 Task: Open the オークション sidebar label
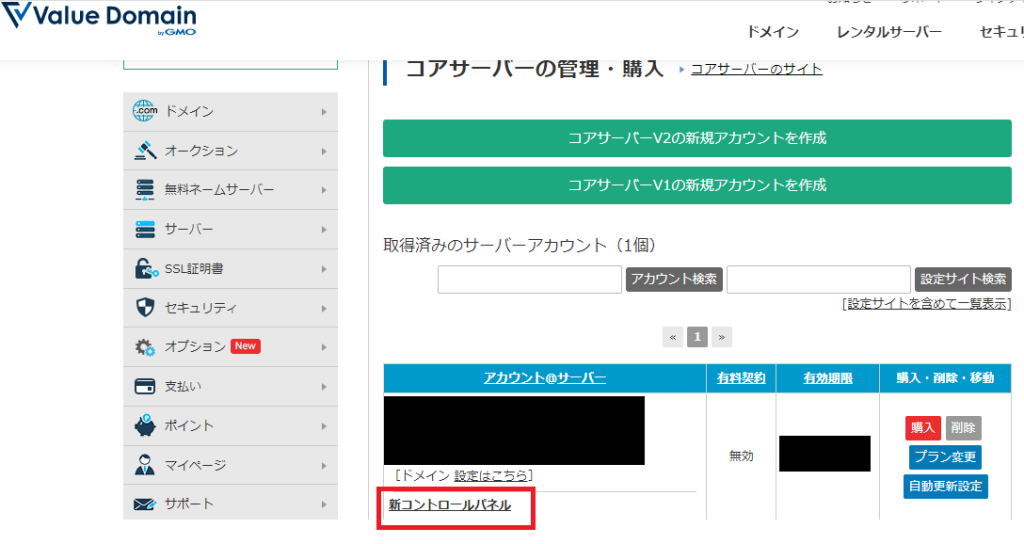201,151
